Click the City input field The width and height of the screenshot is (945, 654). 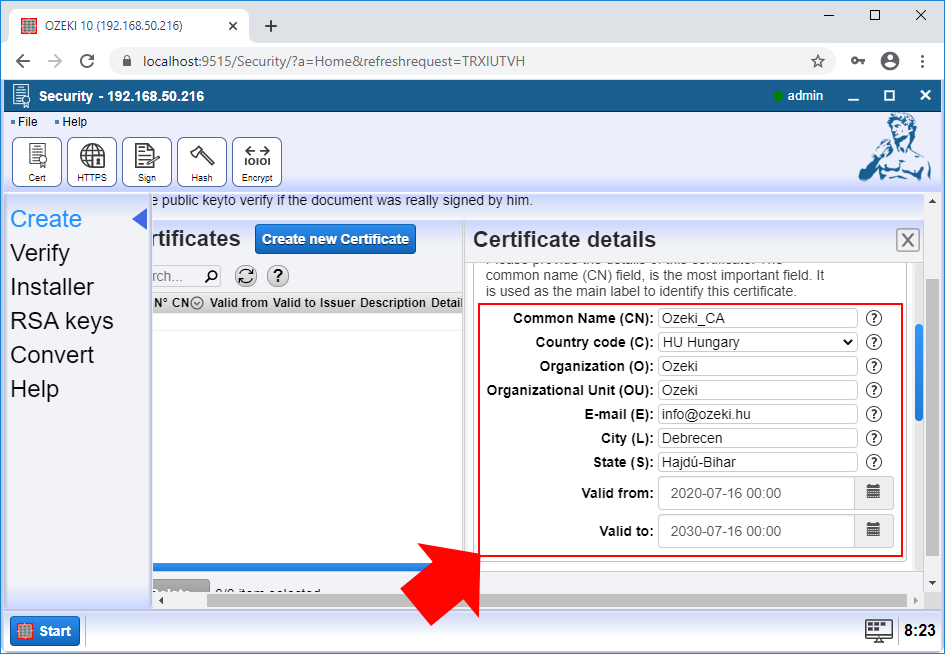(x=758, y=438)
